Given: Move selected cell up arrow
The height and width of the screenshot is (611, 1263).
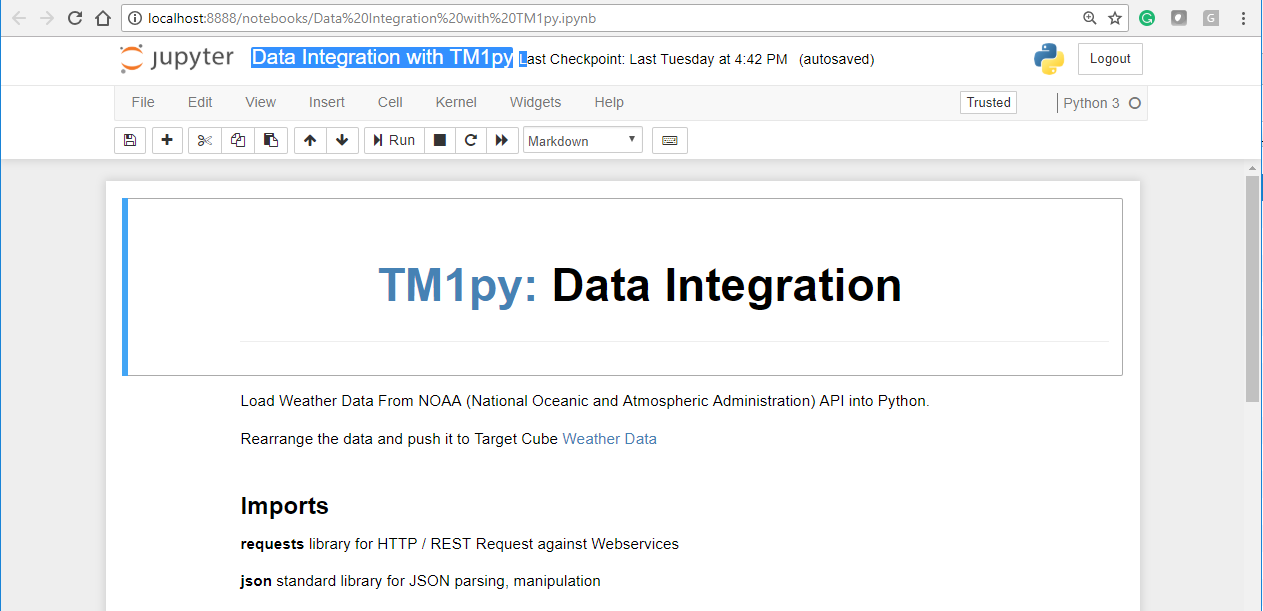Looking at the screenshot, I should pos(310,141).
